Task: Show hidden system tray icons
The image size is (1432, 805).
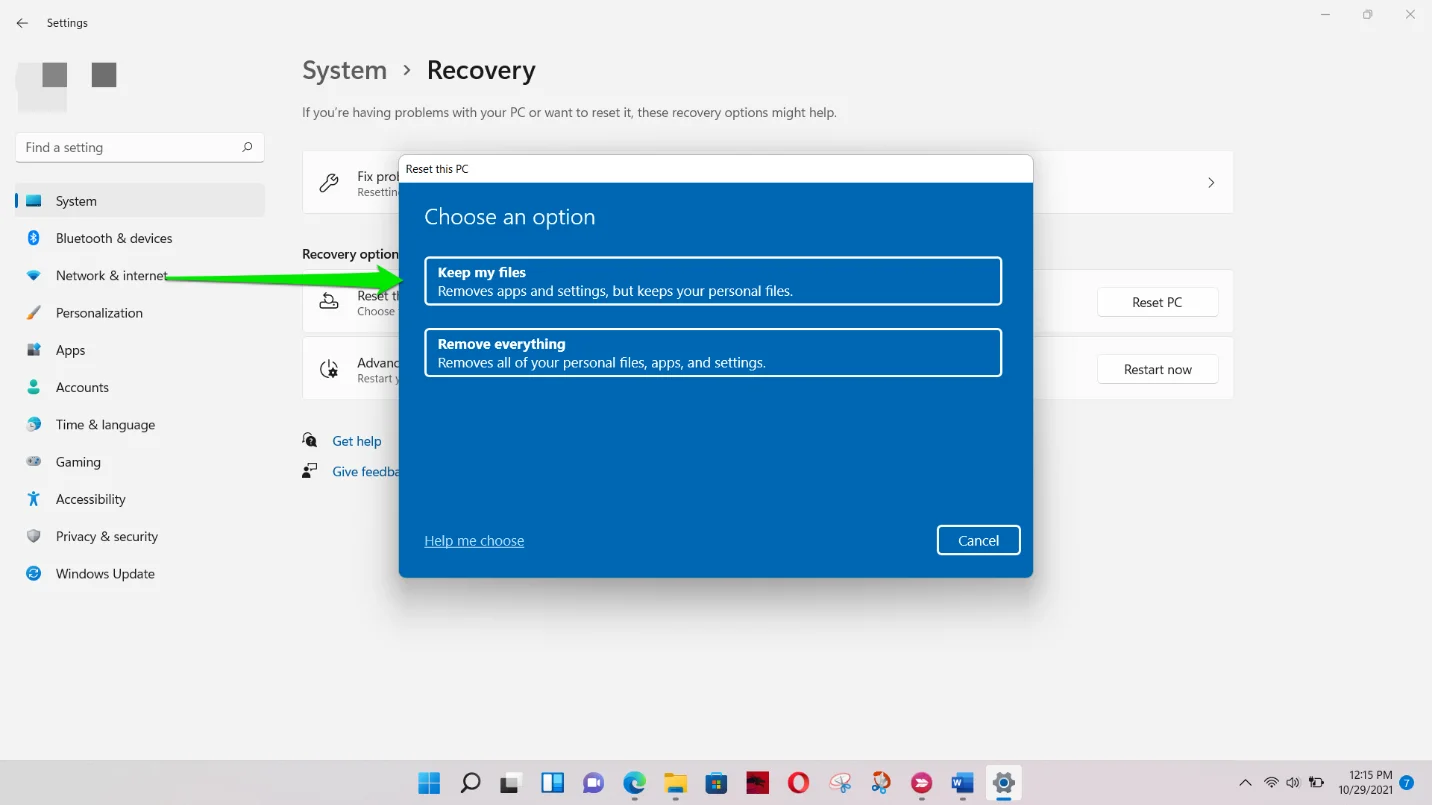Action: tap(1245, 782)
